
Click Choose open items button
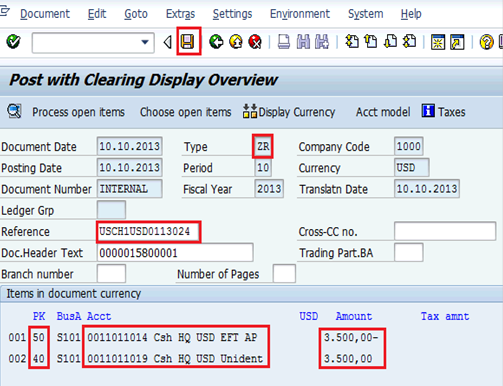point(185,112)
